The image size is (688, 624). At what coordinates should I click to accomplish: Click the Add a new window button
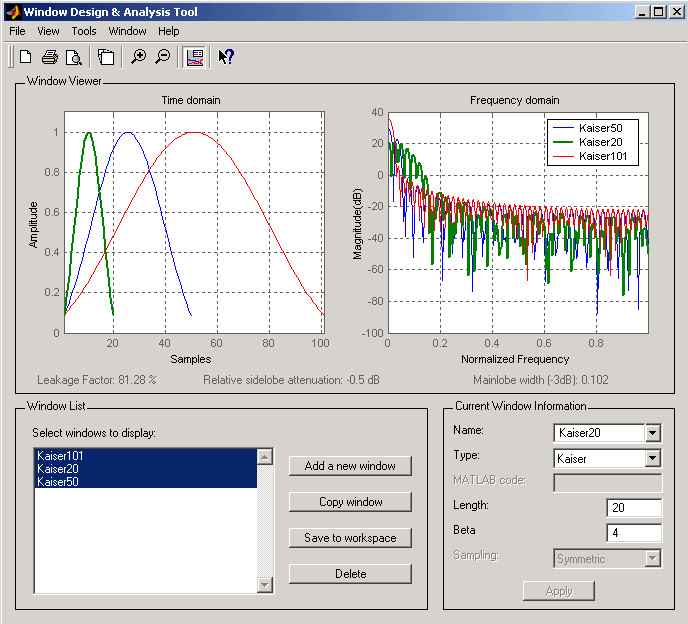point(350,466)
